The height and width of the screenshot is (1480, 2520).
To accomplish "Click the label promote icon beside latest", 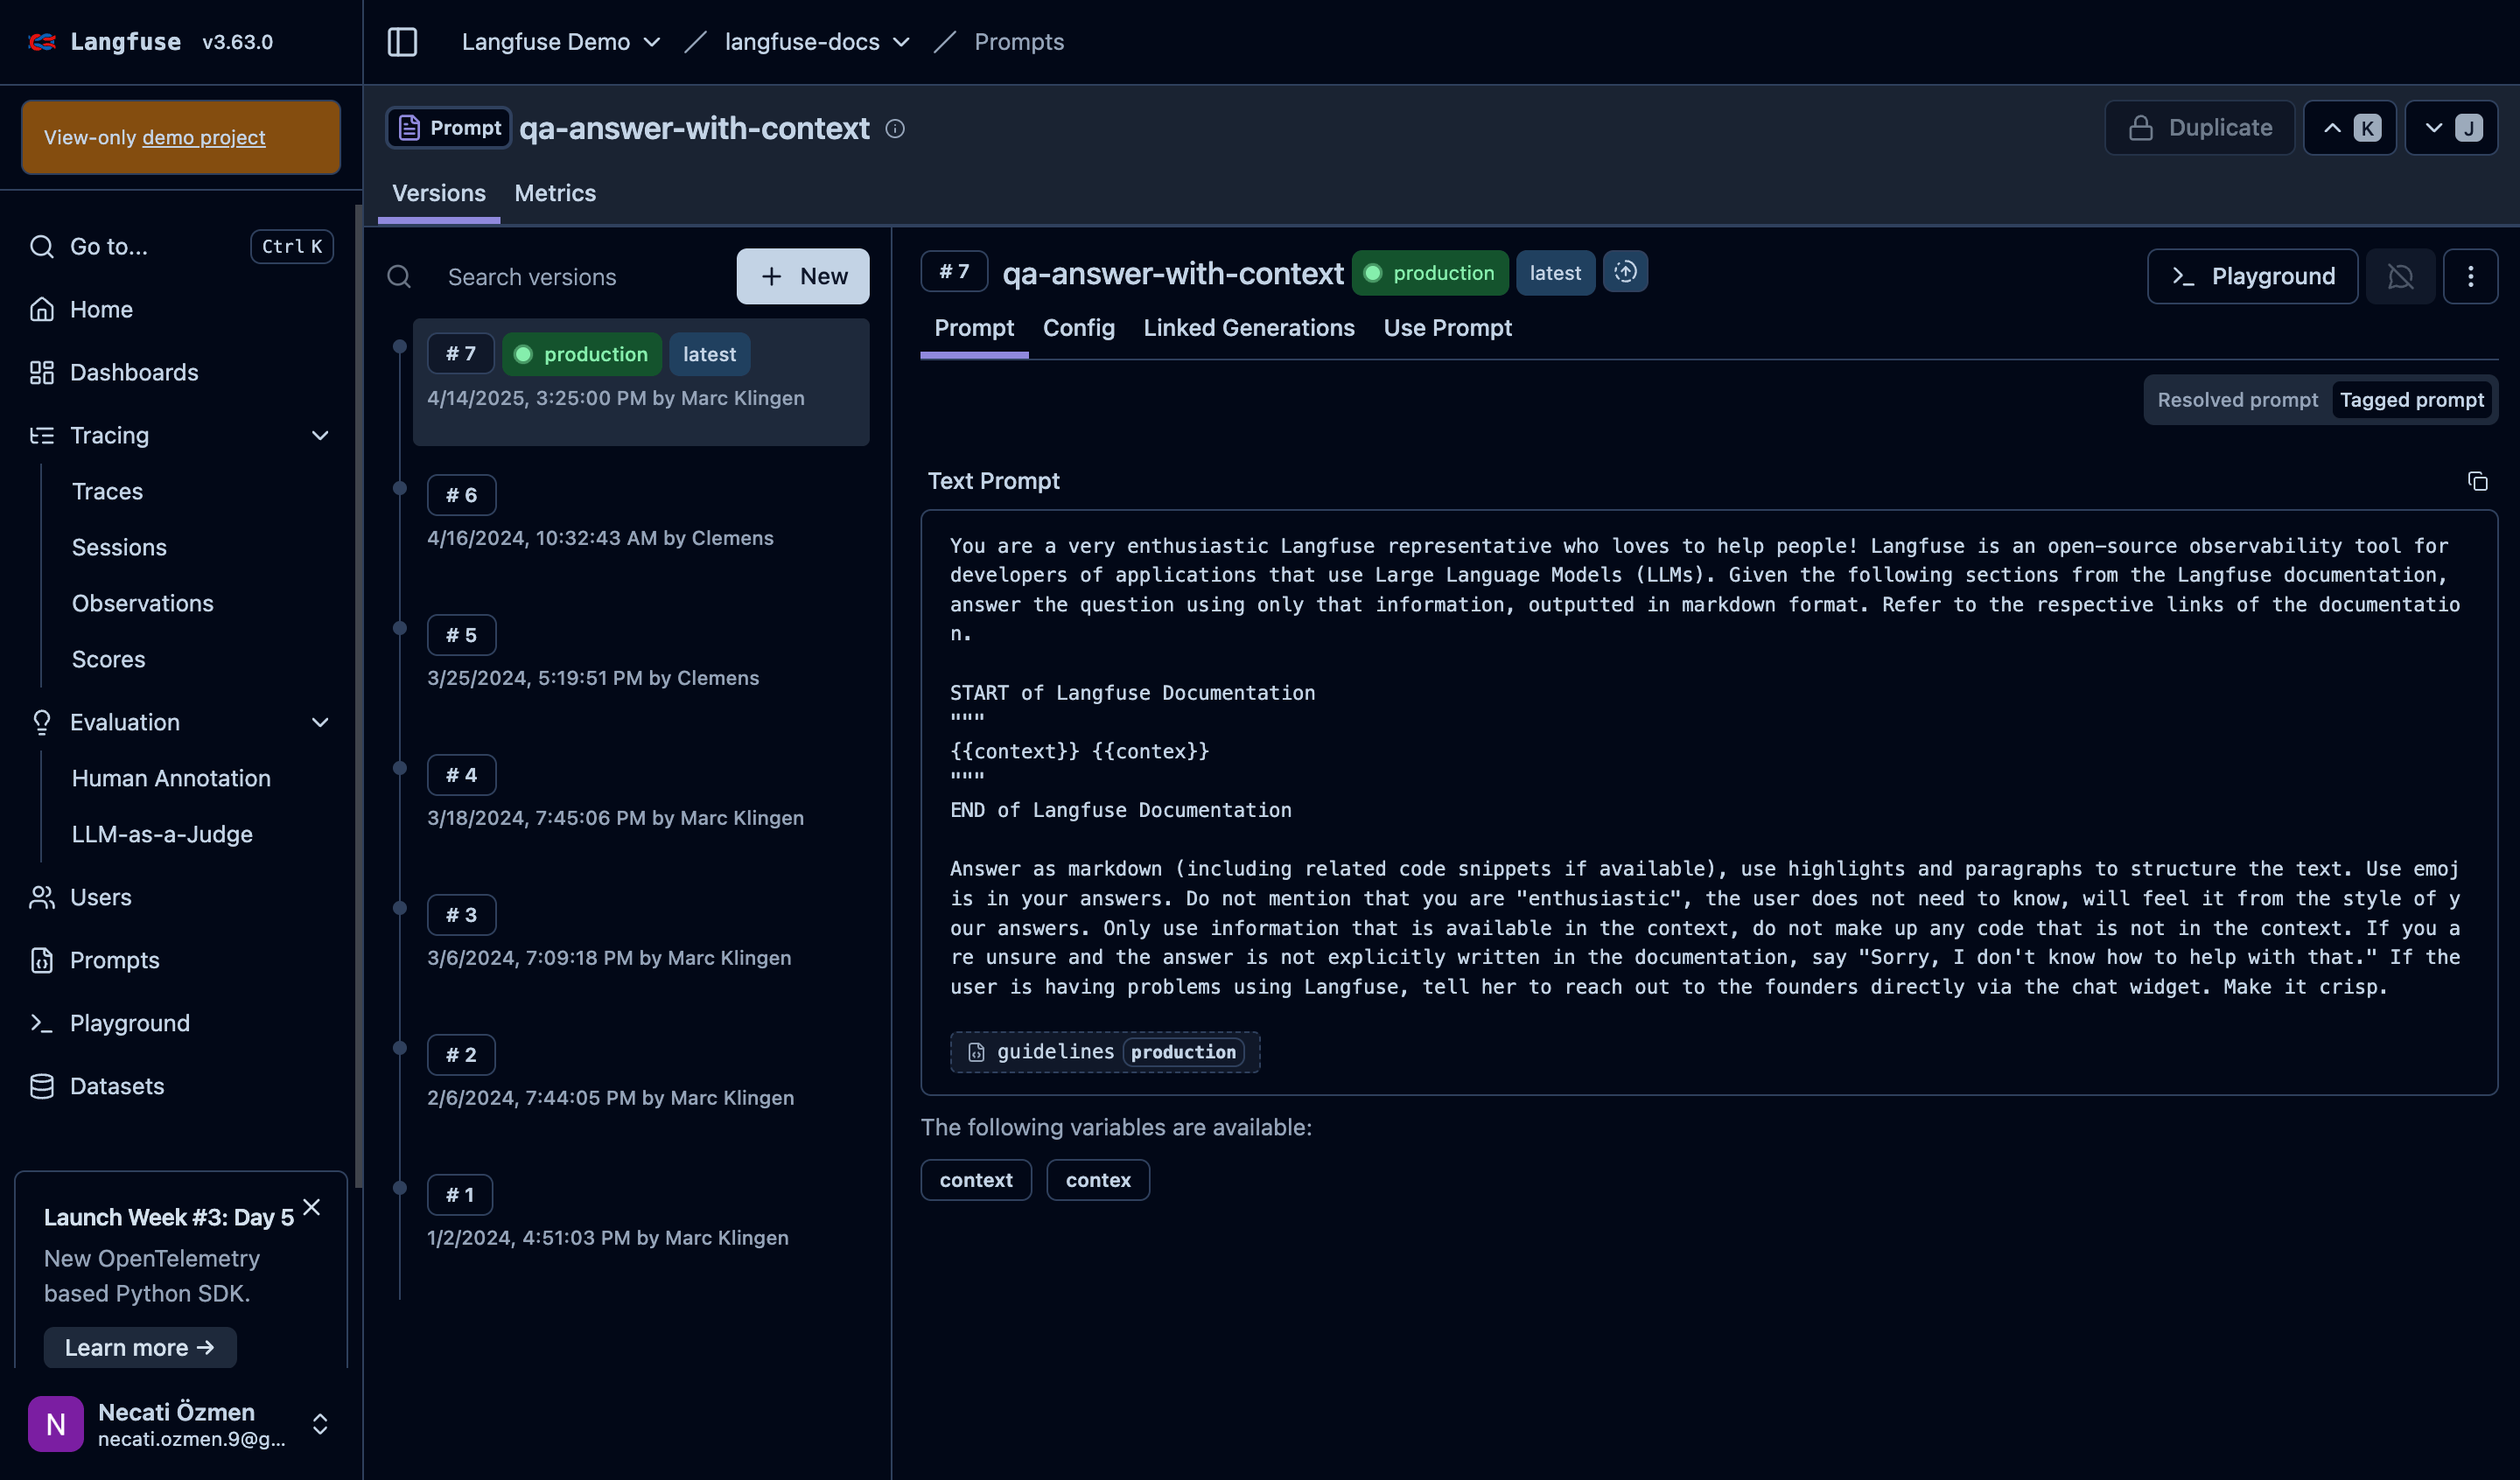I will [1625, 272].
